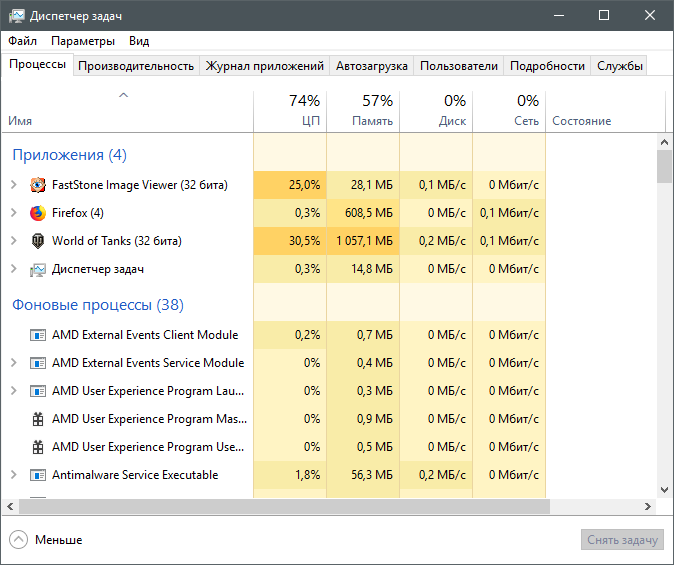Click the horizontal scrollbar right arrow
Image resolution: width=674 pixels, height=565 pixels.
649,505
